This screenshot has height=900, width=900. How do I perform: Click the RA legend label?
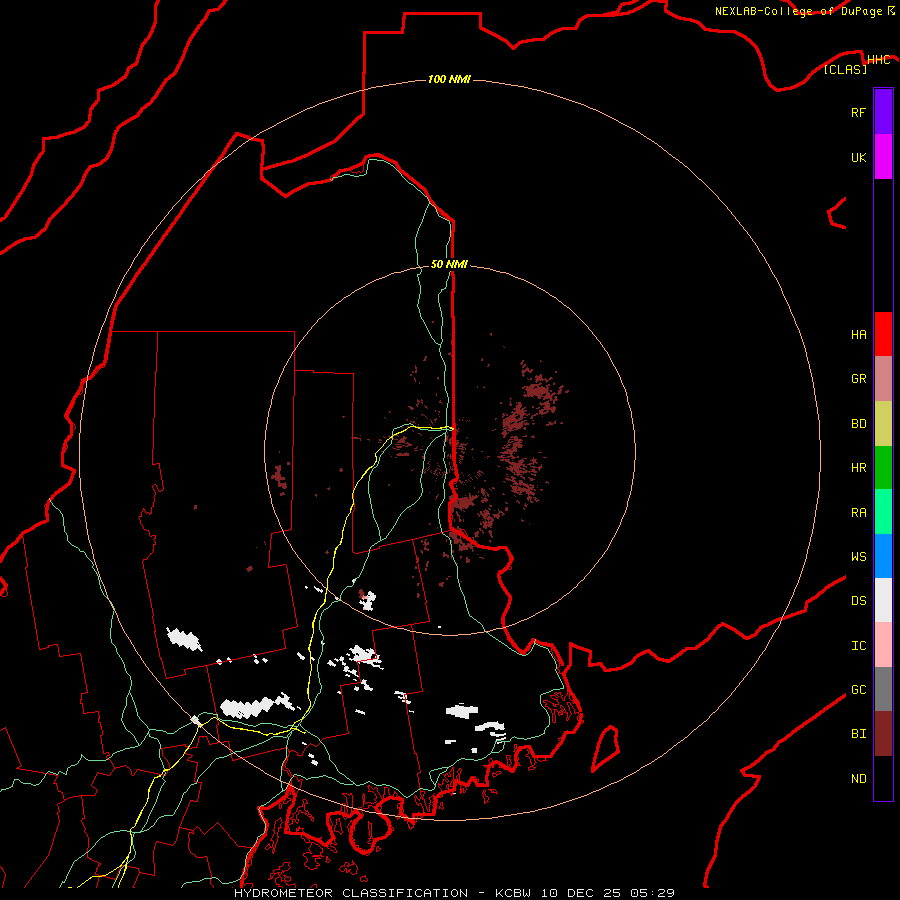(x=858, y=513)
